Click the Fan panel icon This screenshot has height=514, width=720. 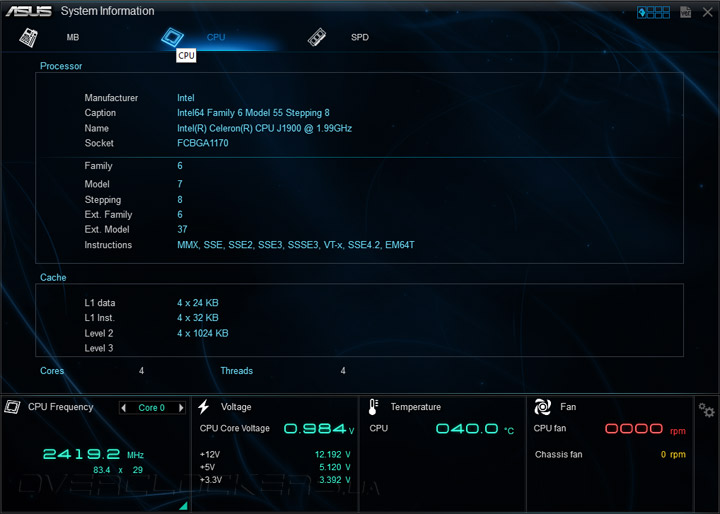pyautogui.click(x=542, y=407)
